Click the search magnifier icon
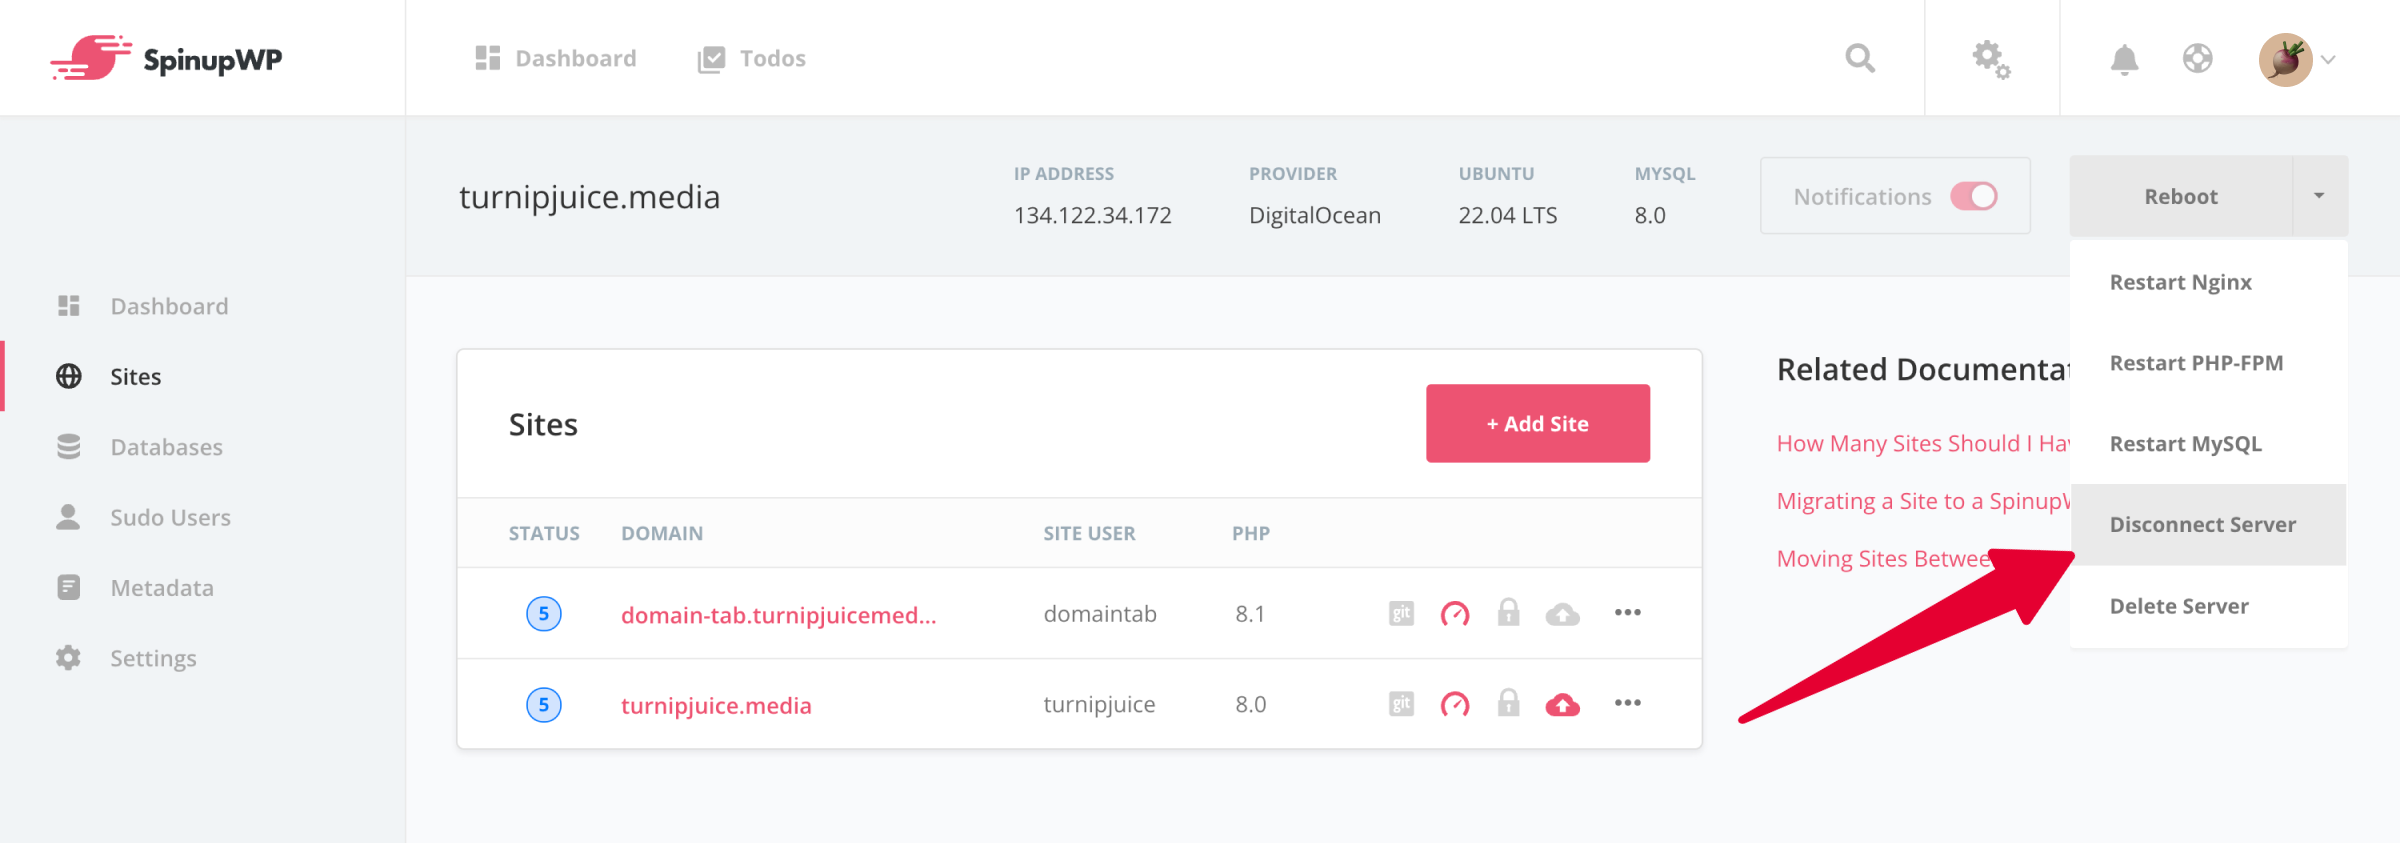This screenshot has height=843, width=2400. [x=1859, y=58]
